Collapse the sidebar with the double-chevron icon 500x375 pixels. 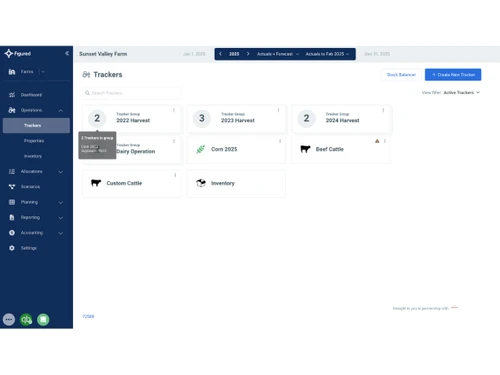[67, 53]
